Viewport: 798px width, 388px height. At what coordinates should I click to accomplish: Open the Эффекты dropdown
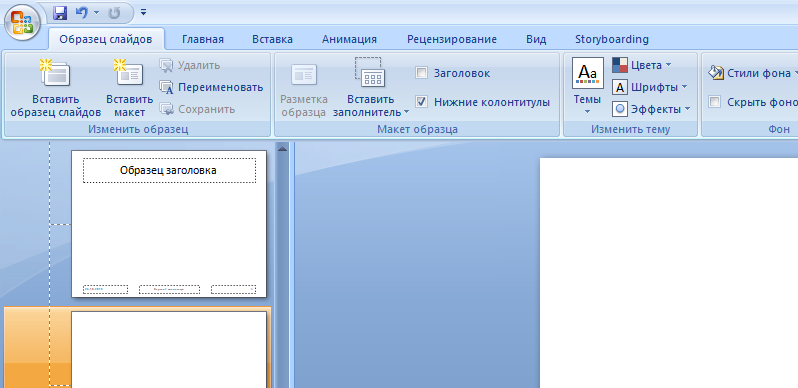coord(651,109)
